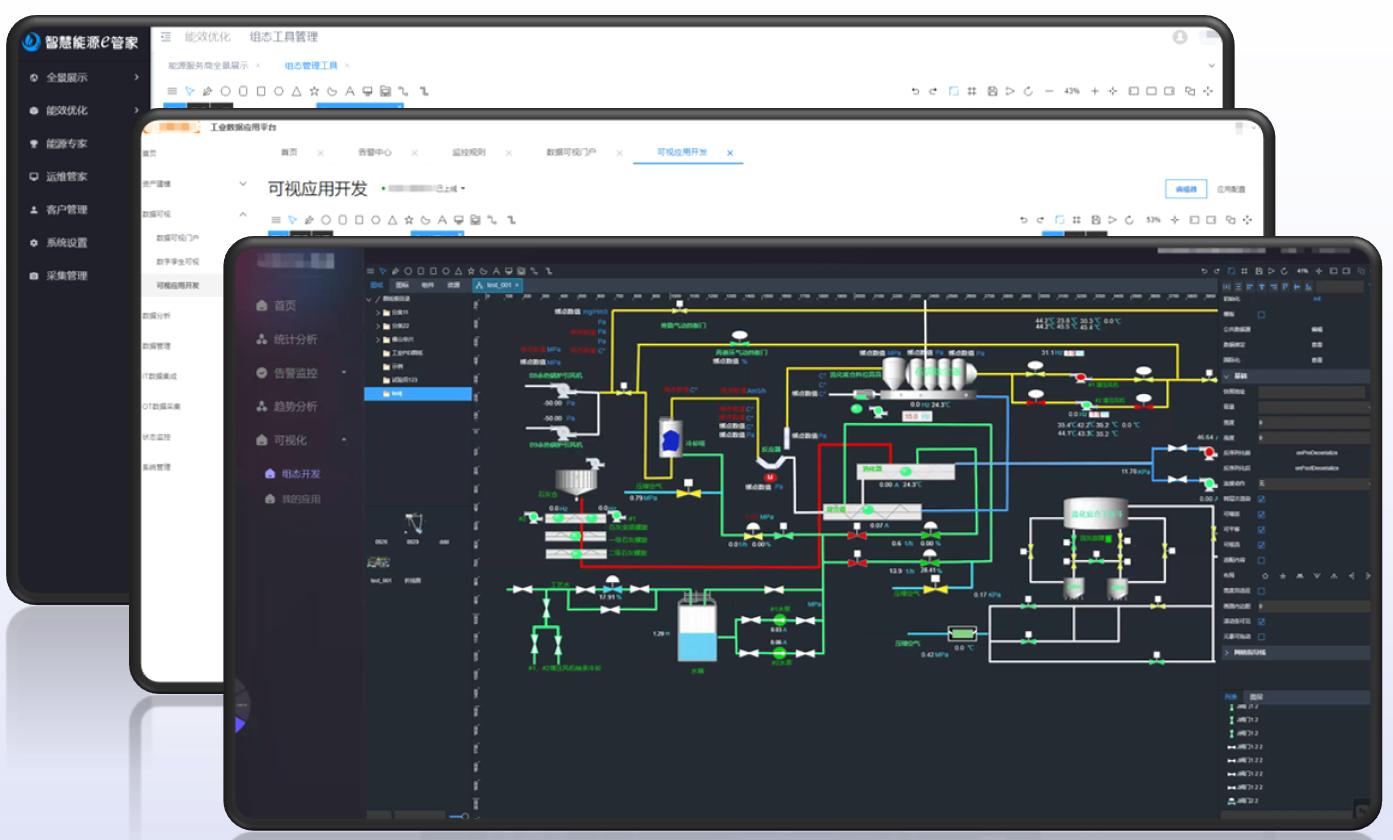Enable the 元素可拖动 checkbox
Viewport: 1393px width, 840px height.
pyautogui.click(x=1262, y=636)
